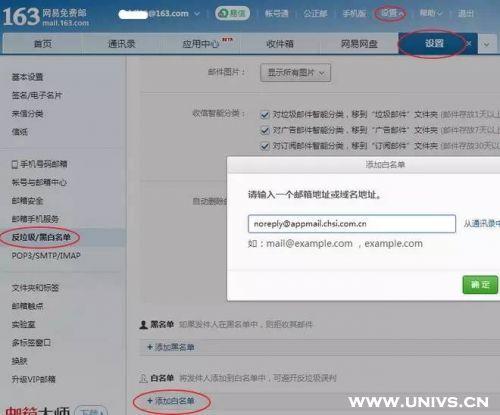
Task: Toggle 对订阅邮件智能分类 checkbox
Action: coord(265,146)
